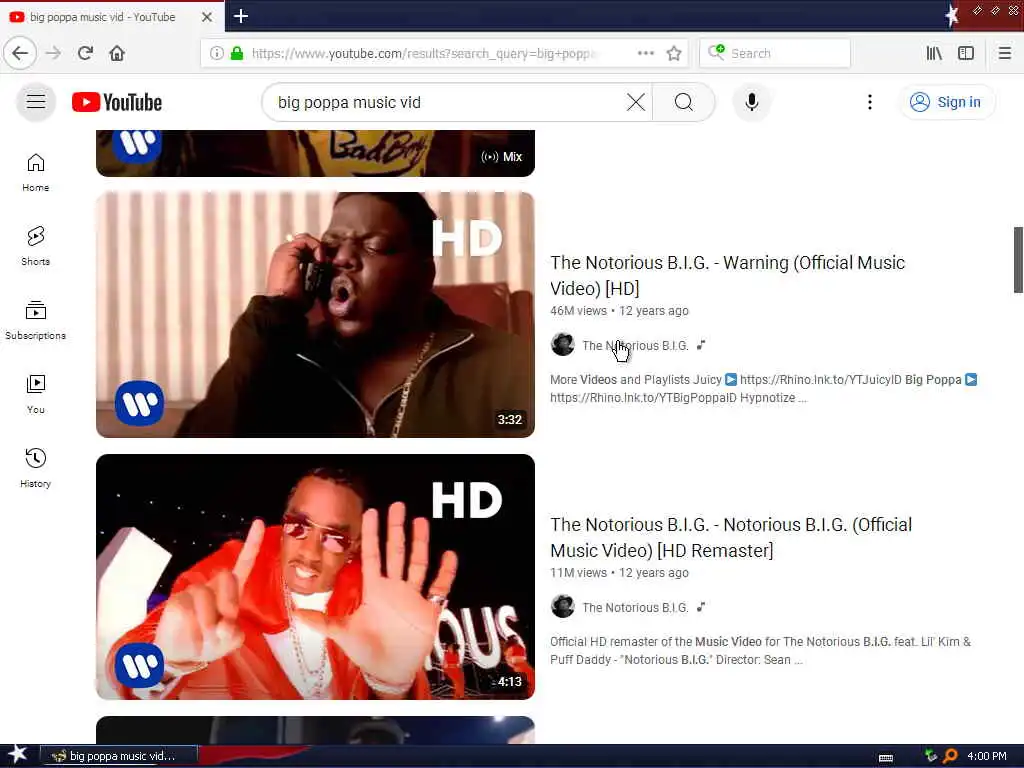Show site information icon in address bar
Screen dimensions: 1024x768
coord(216,53)
